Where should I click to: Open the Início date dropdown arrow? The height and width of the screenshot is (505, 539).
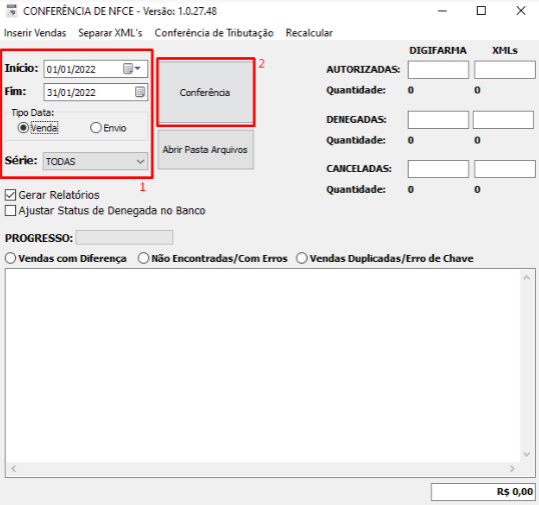click(138, 68)
